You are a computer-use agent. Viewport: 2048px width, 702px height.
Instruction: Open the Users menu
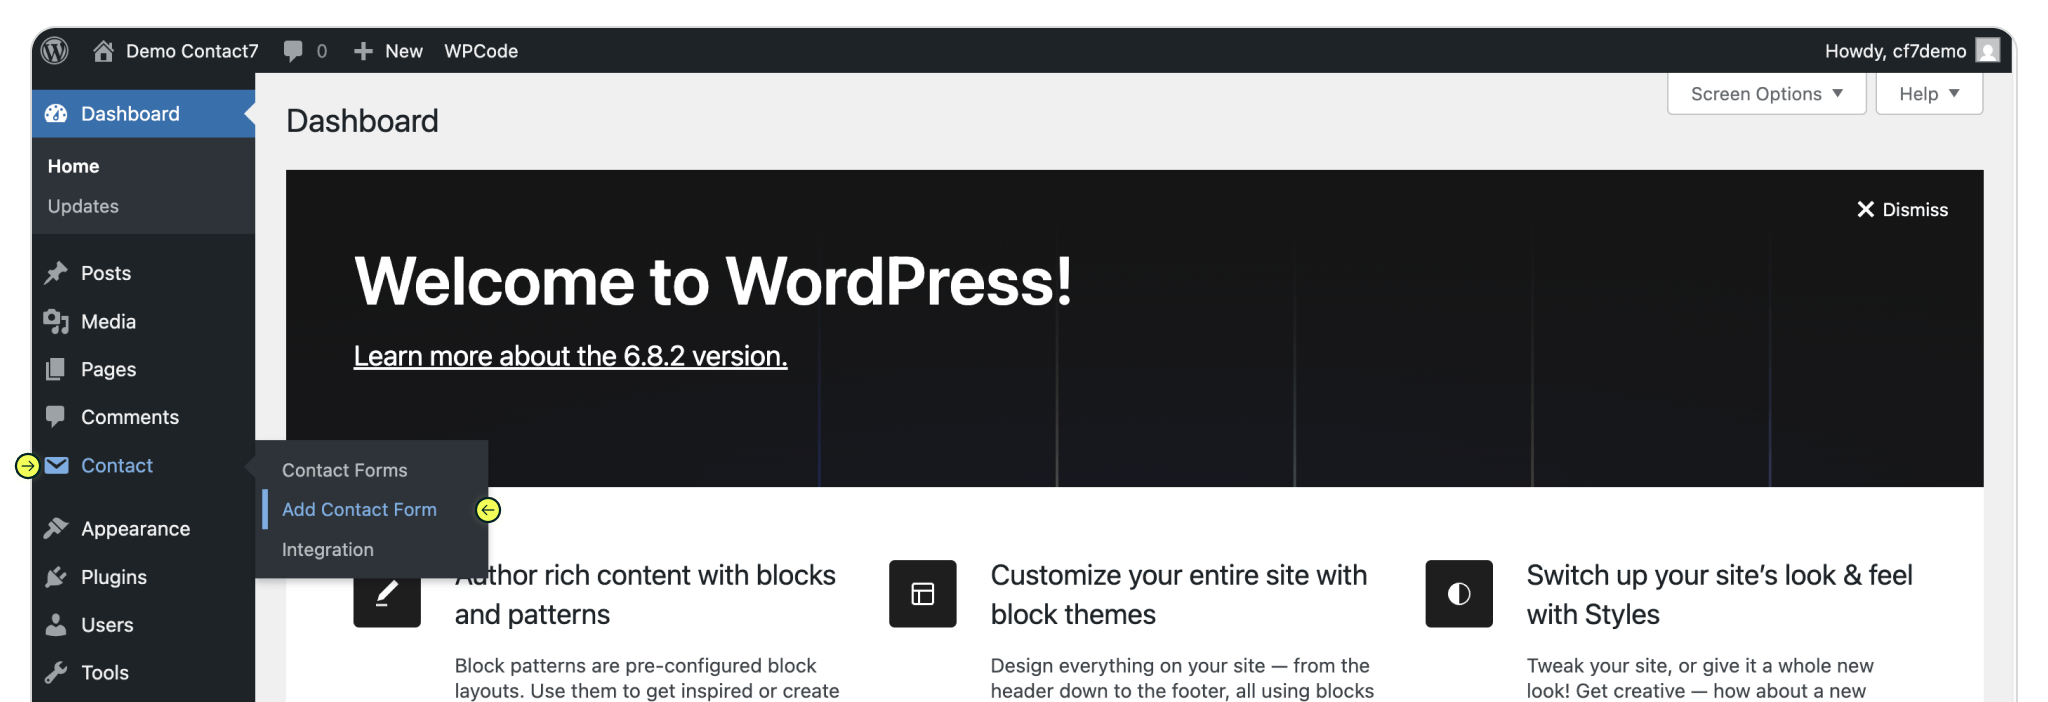pos(143,625)
